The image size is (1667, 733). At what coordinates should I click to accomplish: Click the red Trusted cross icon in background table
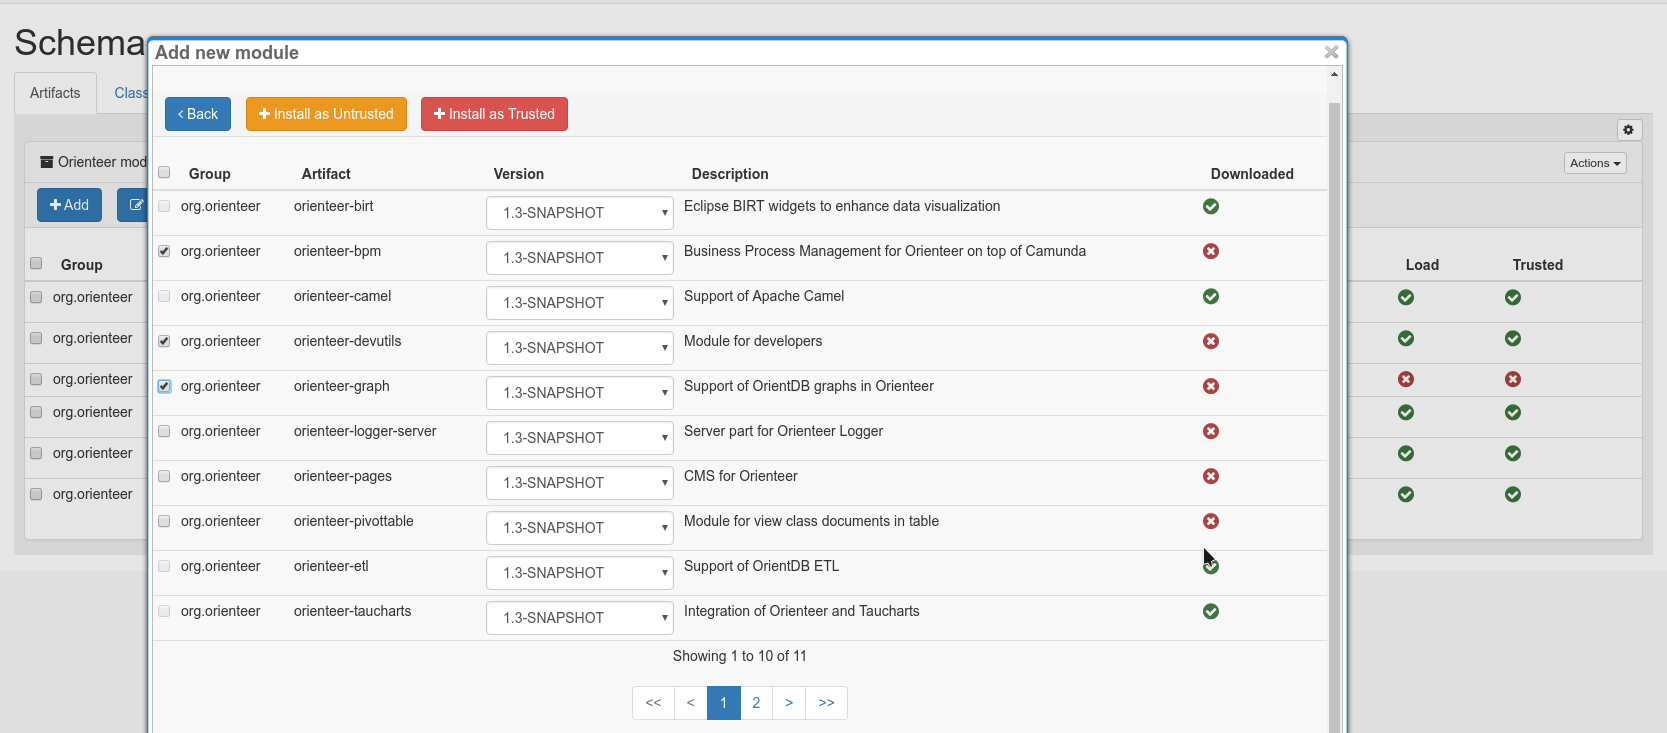click(1513, 379)
